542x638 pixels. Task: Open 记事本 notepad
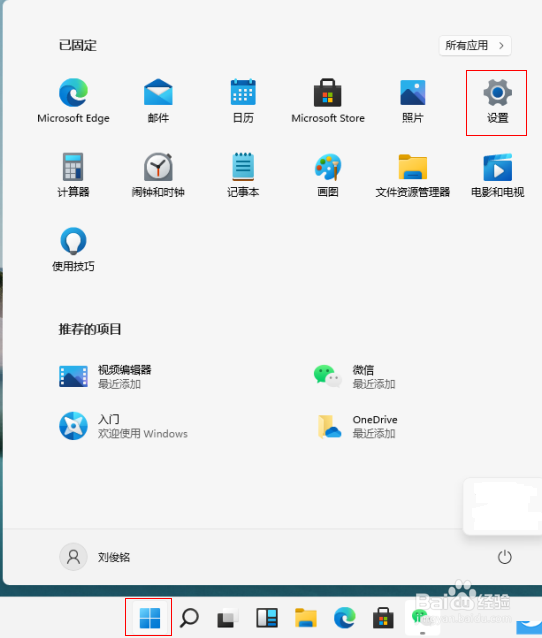click(243, 175)
